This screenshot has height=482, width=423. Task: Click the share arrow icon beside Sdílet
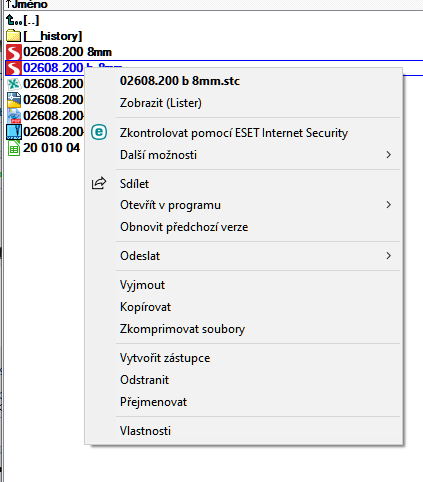point(99,183)
